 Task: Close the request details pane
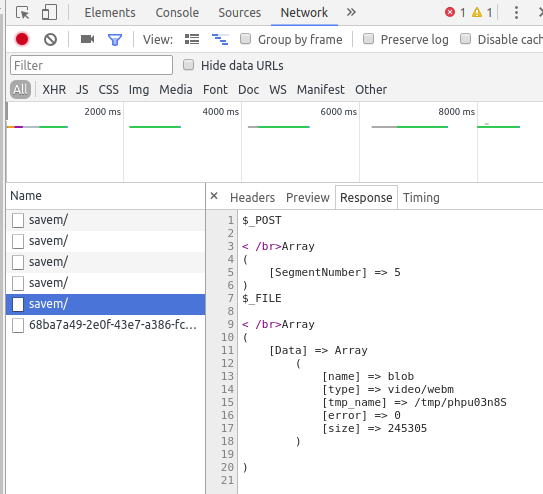(x=214, y=196)
